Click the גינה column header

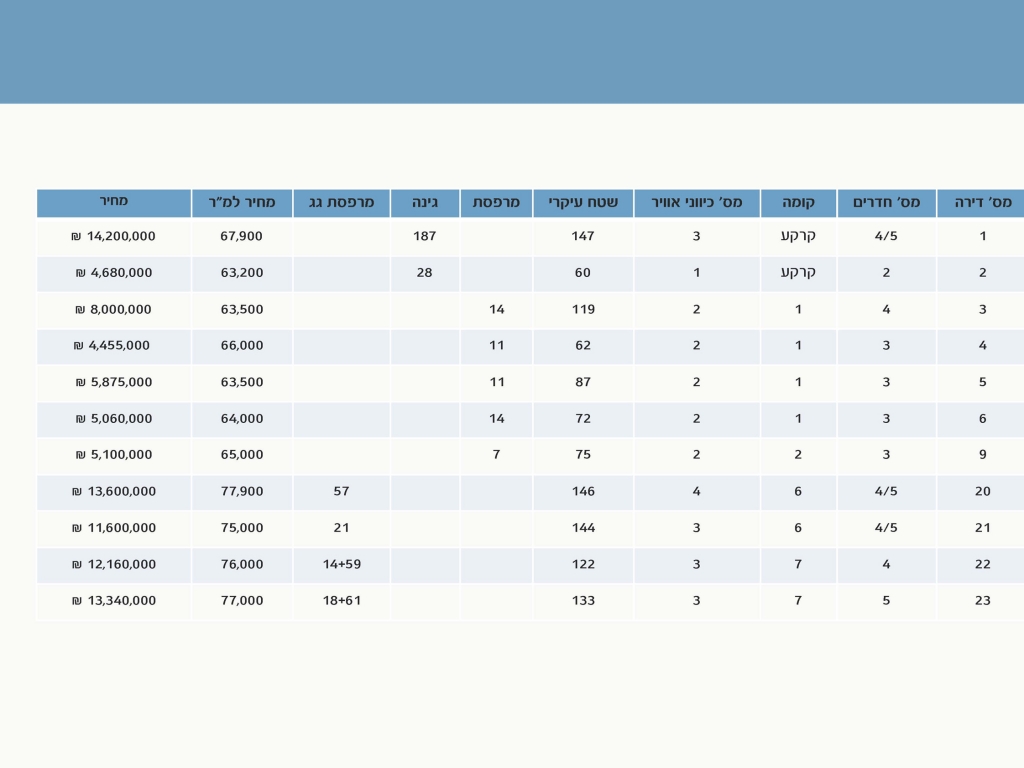pos(425,203)
